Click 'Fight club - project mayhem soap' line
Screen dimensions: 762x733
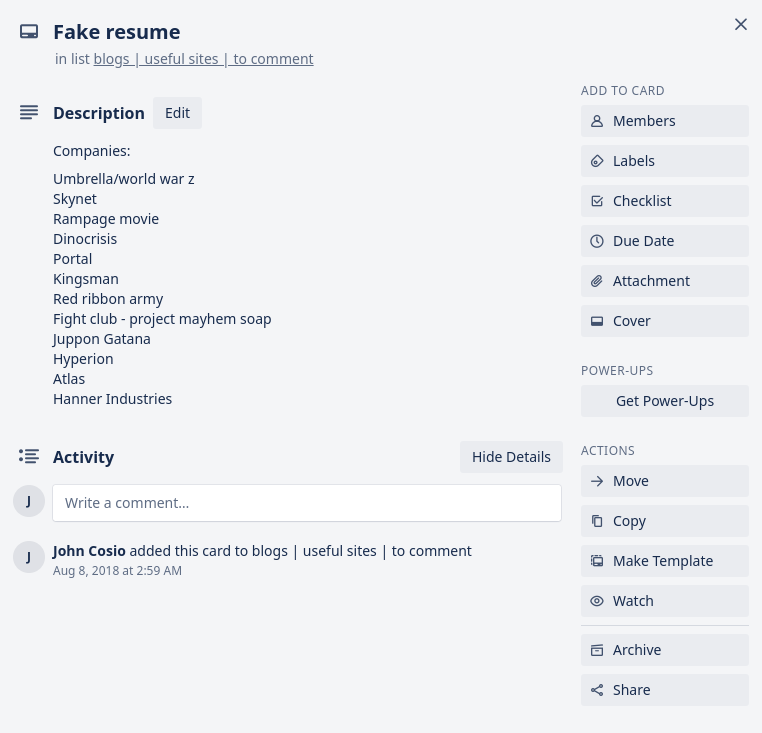(x=162, y=319)
